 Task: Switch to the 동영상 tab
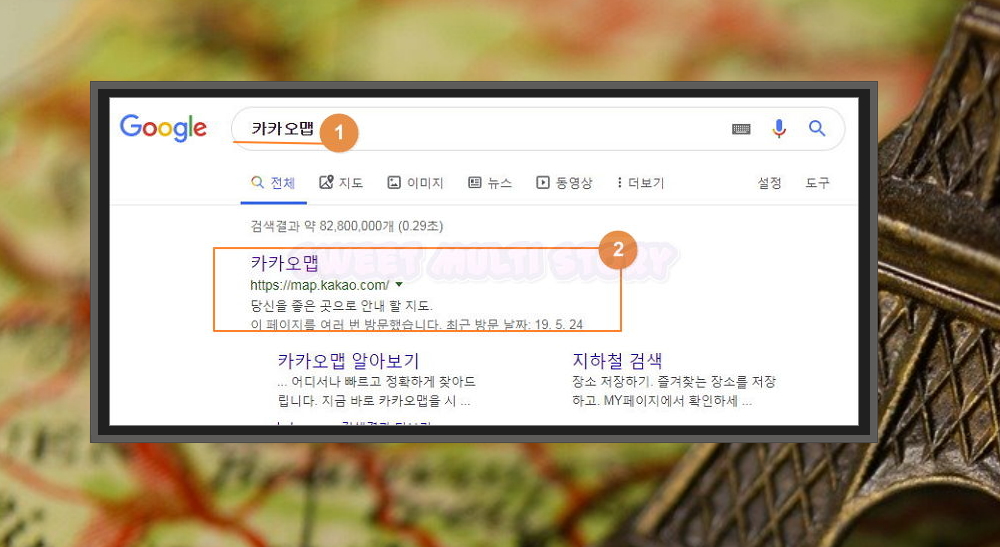564,183
